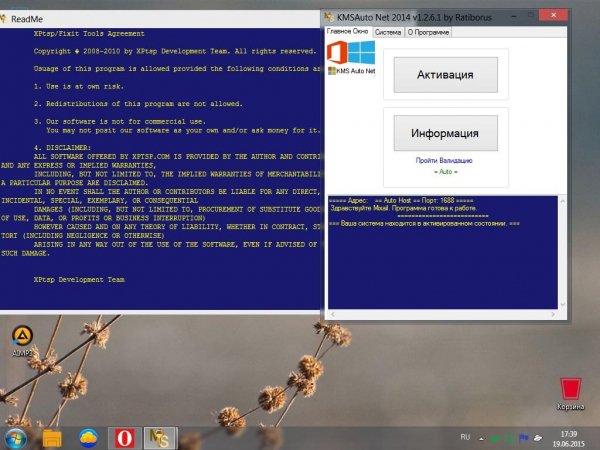Viewport: 600px width, 450px height.
Task: Switch to the Система tab
Action: pyautogui.click(x=388, y=33)
